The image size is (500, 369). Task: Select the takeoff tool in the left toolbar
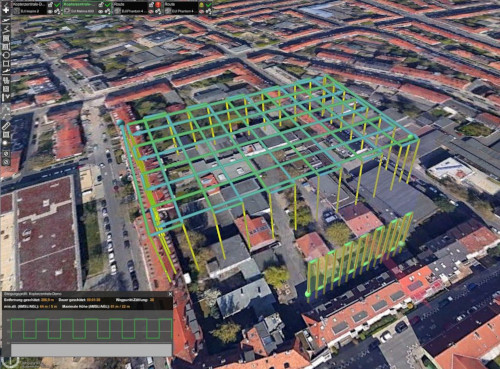6,21
